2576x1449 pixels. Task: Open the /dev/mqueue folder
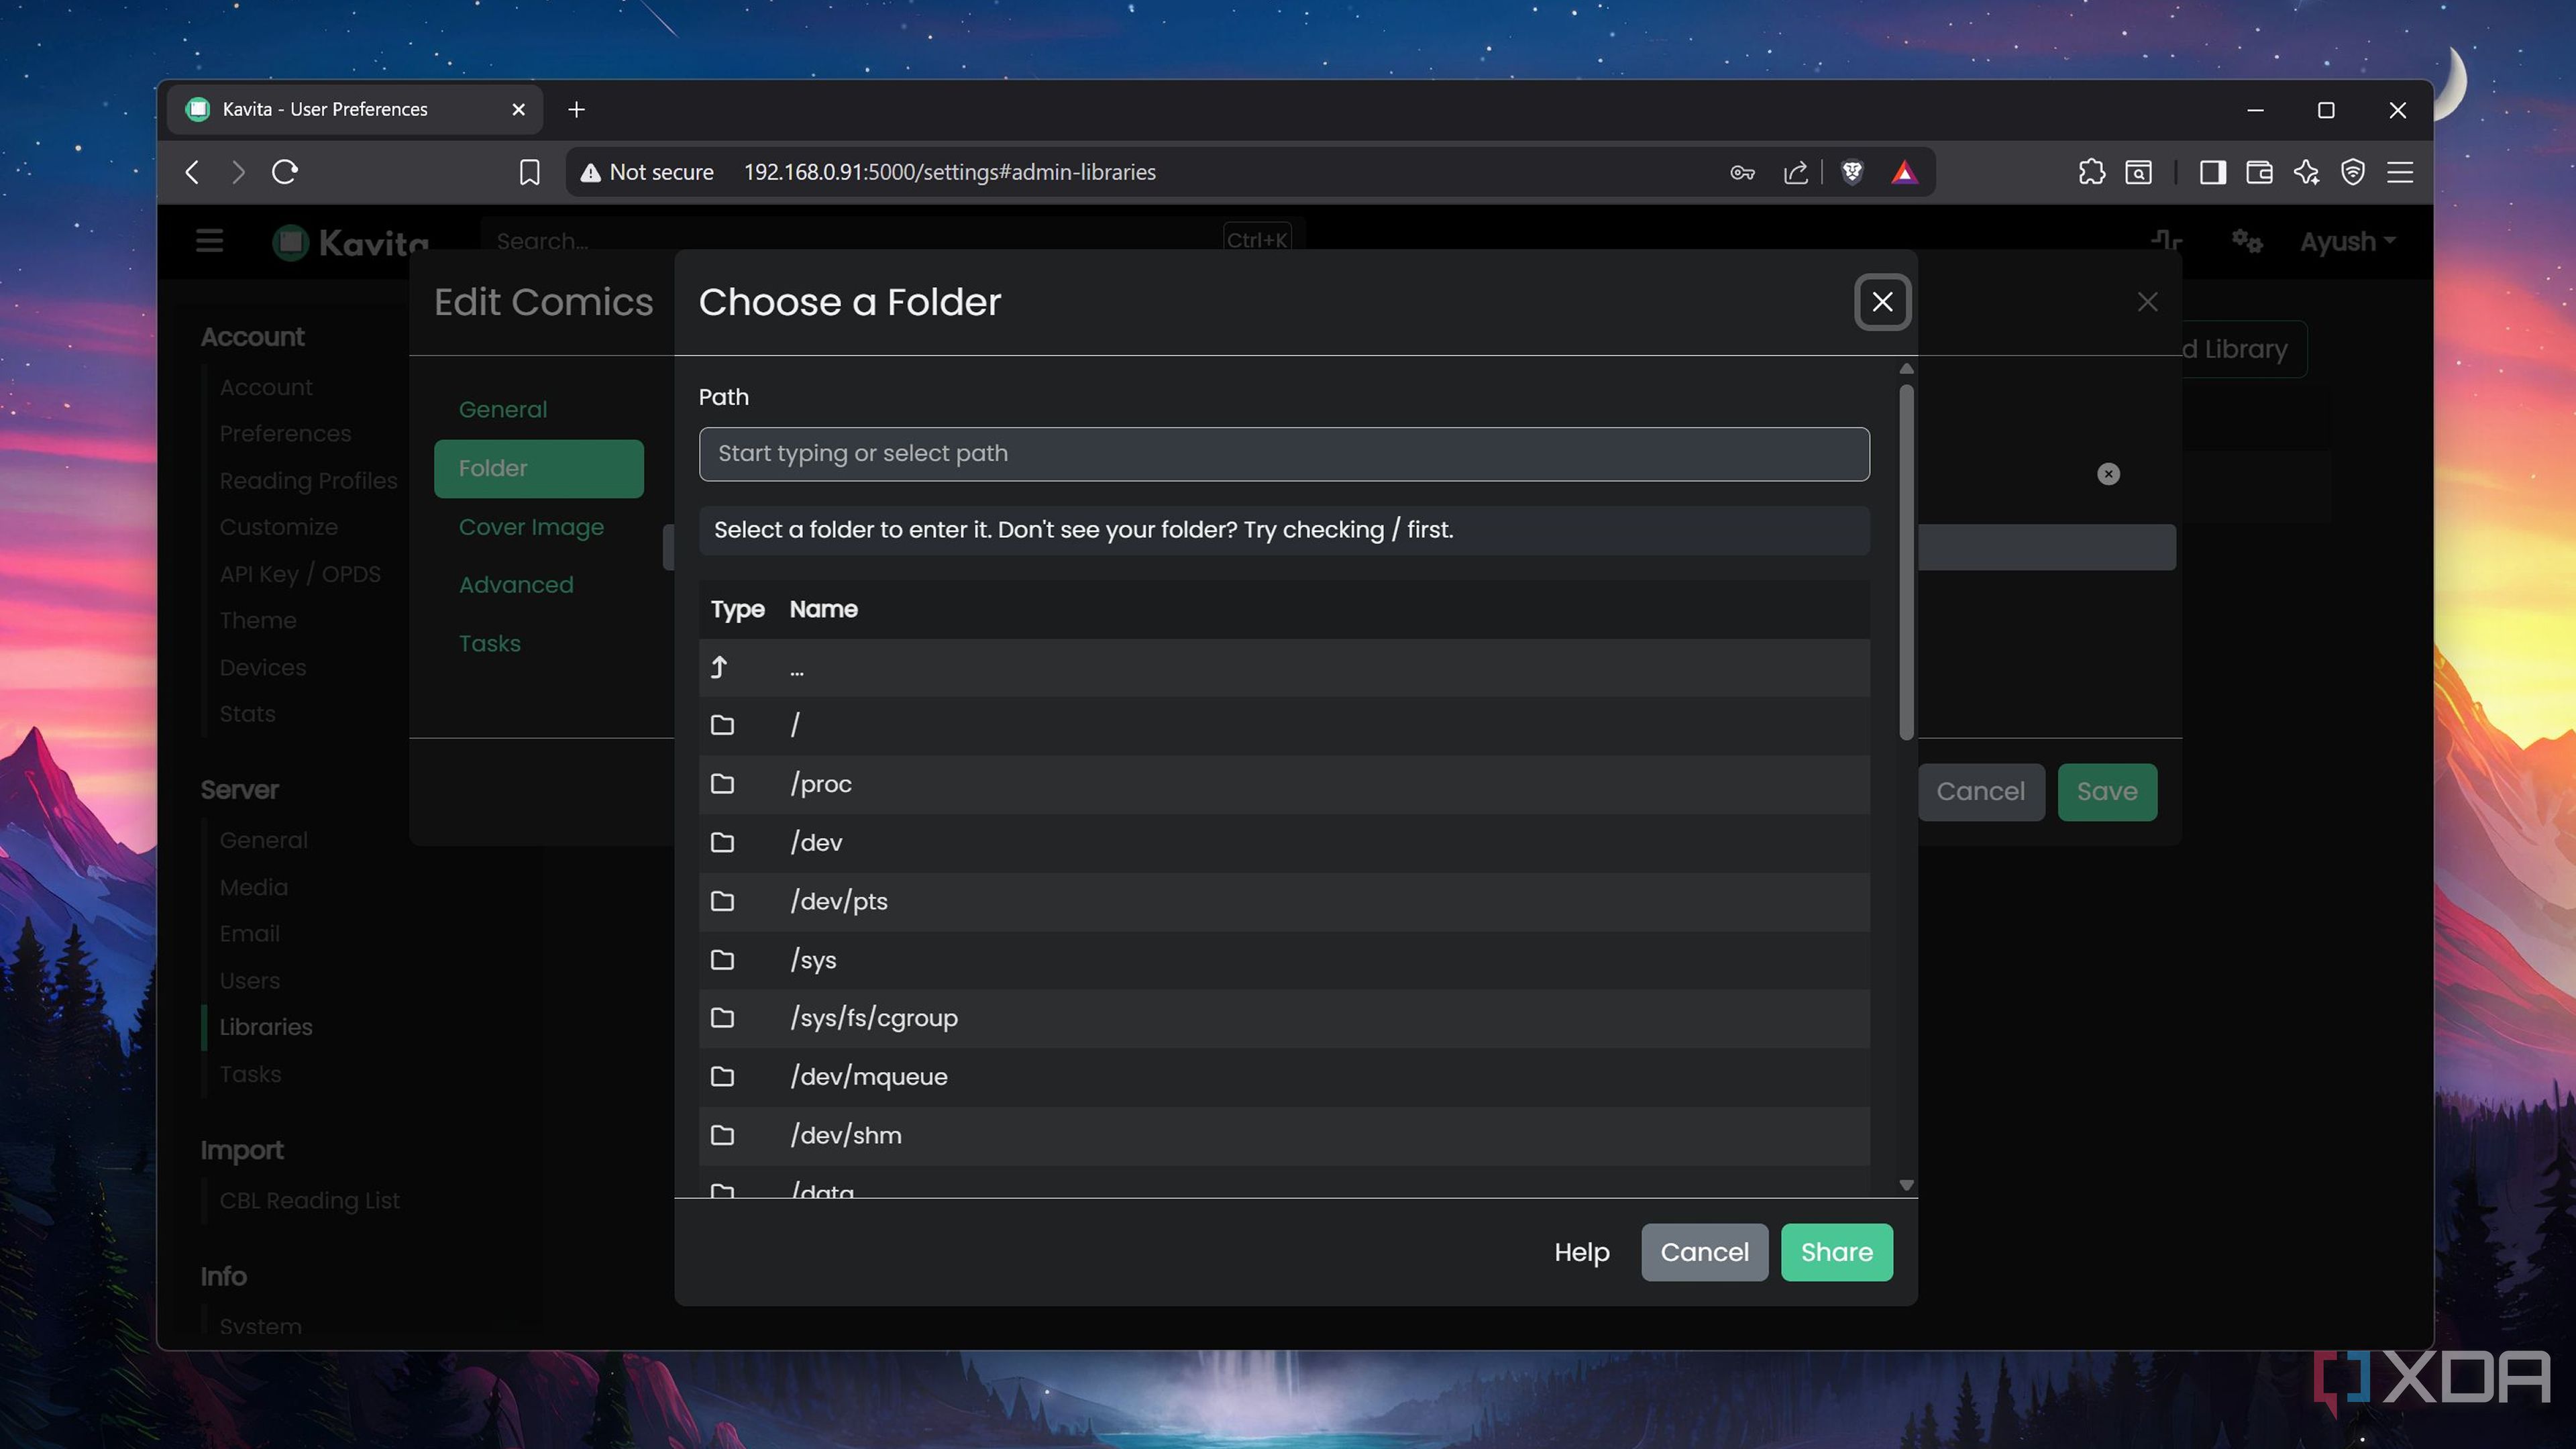tap(1284, 1078)
